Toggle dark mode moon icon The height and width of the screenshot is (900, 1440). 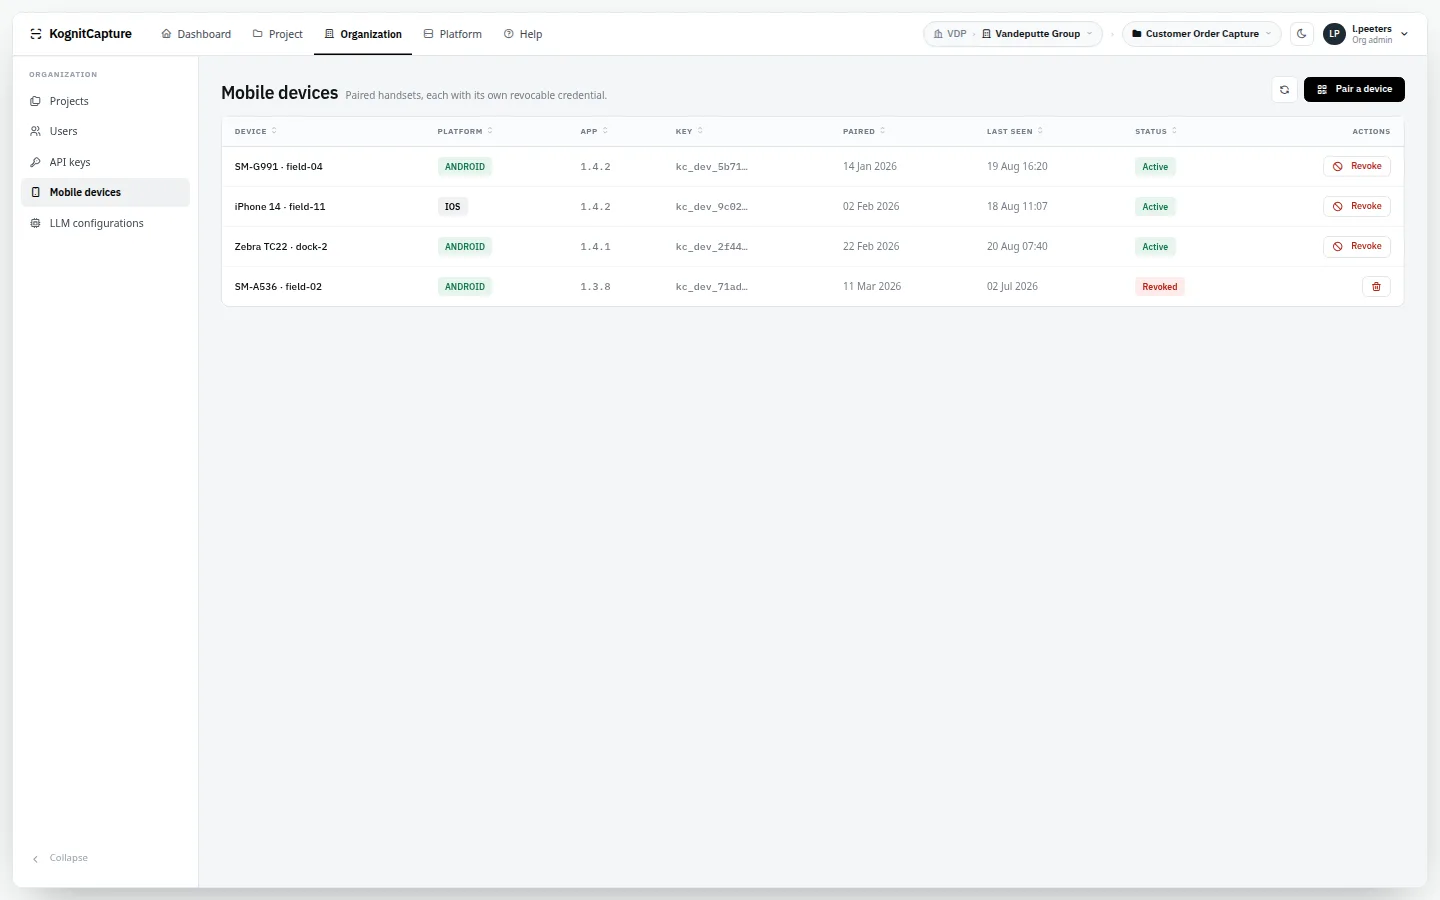pyautogui.click(x=1302, y=34)
